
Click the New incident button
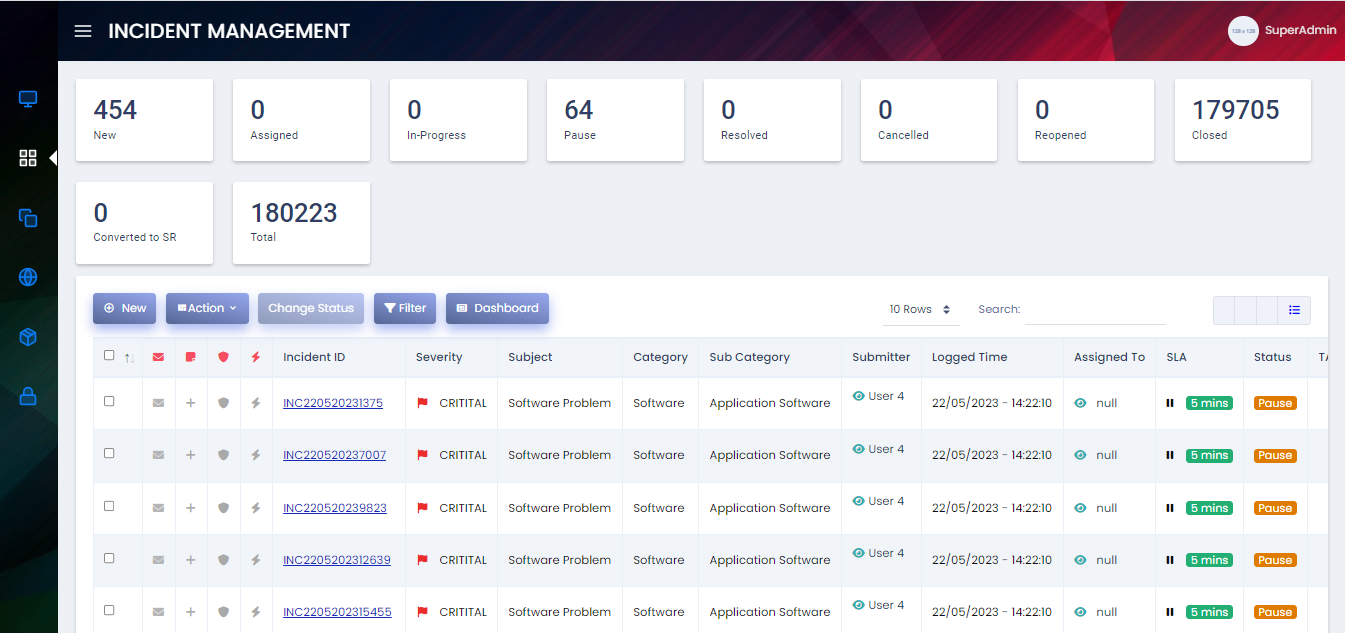point(125,308)
